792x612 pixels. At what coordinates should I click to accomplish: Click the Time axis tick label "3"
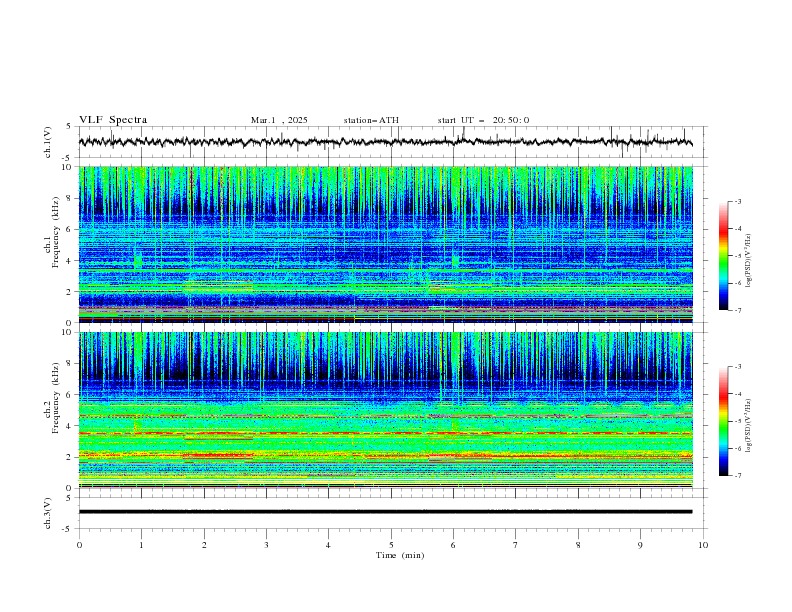point(266,545)
